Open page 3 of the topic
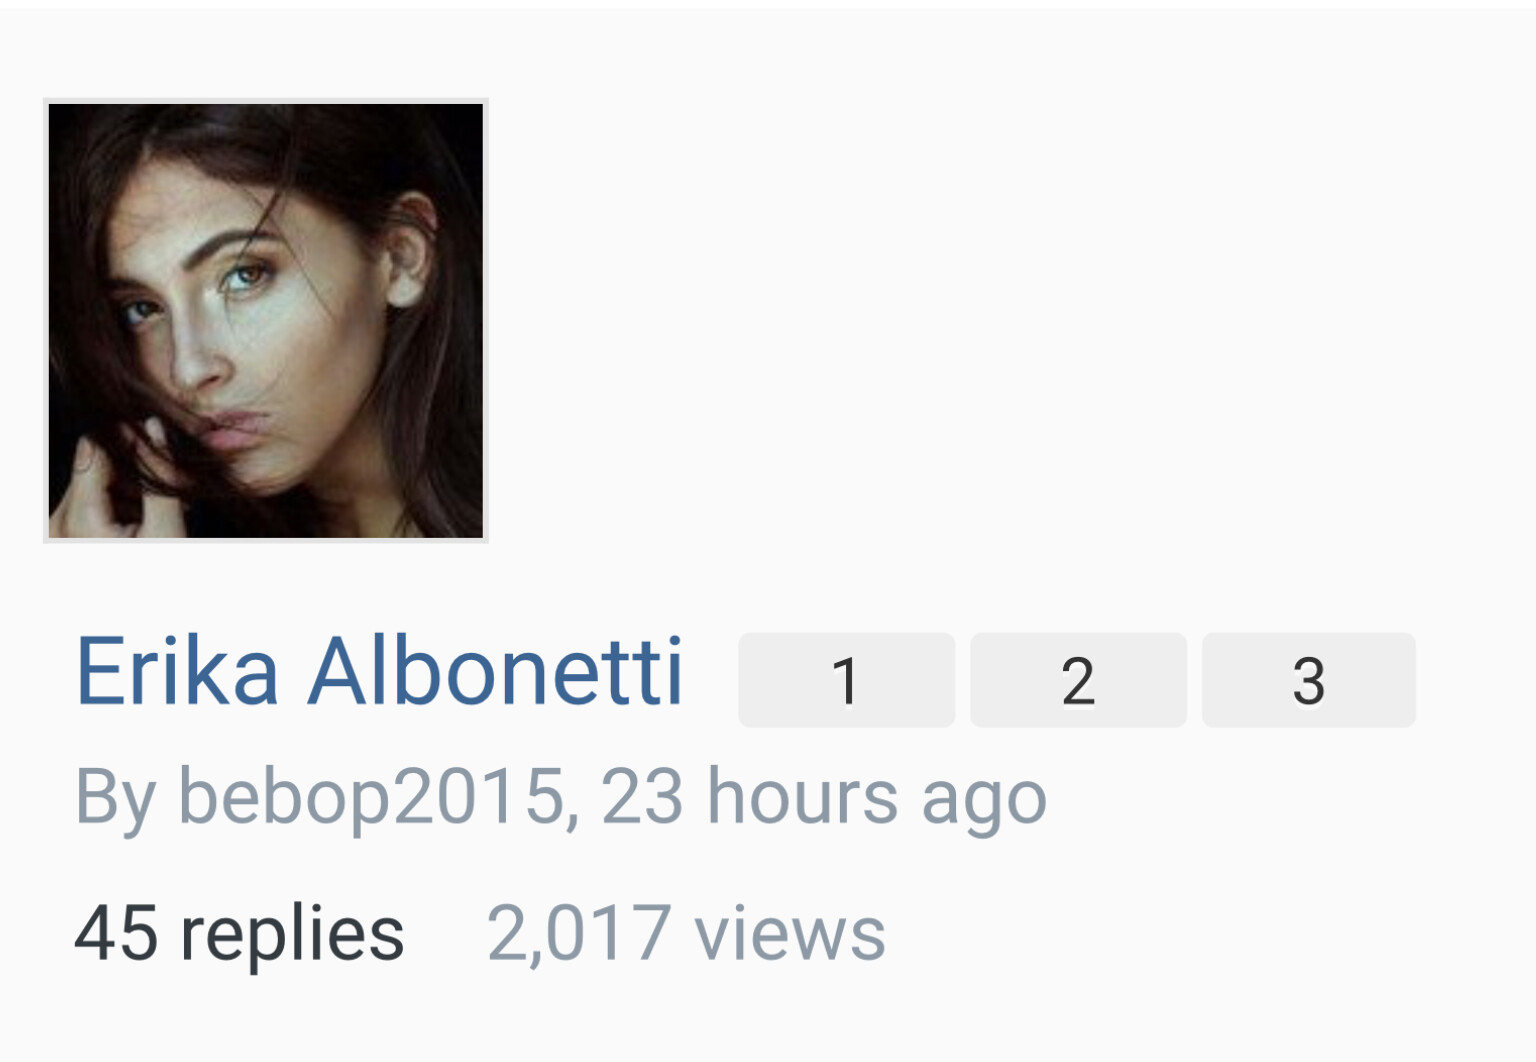Image resolution: width=1536 pixels, height=1062 pixels. [1308, 680]
